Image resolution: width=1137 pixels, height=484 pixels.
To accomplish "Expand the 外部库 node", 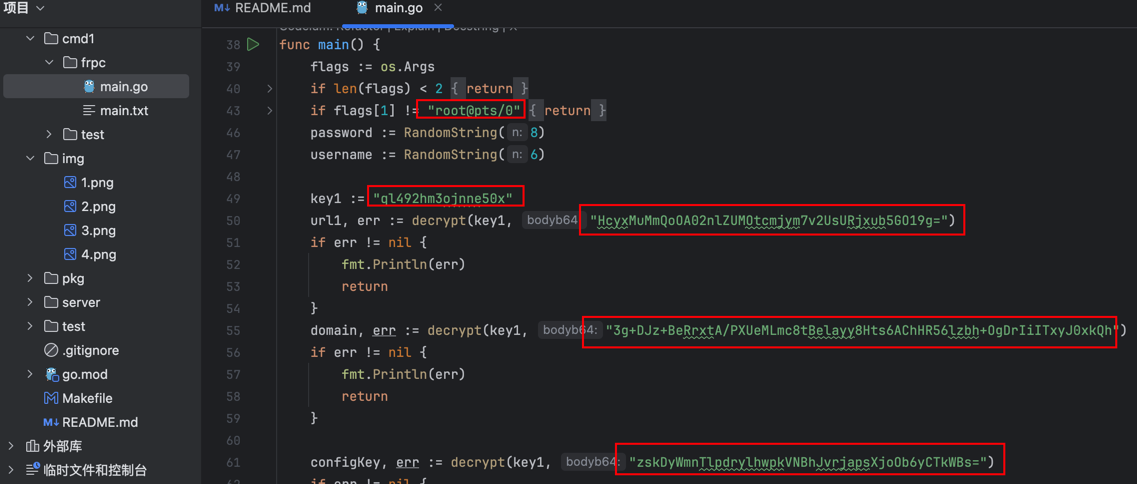I will click(11, 446).
